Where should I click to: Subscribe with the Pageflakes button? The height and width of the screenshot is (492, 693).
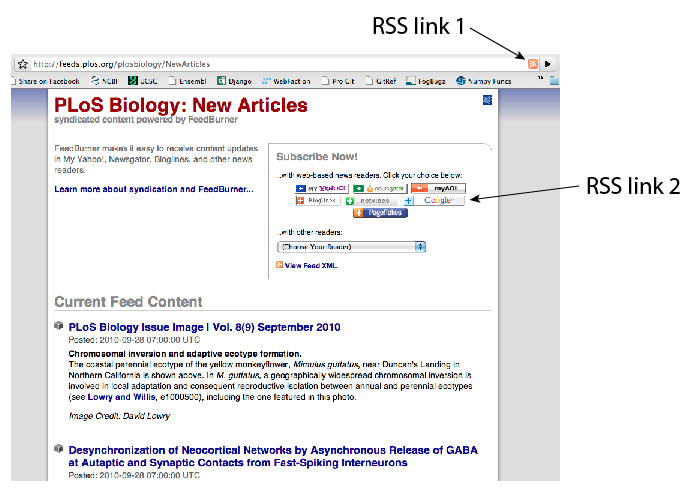tap(380, 213)
